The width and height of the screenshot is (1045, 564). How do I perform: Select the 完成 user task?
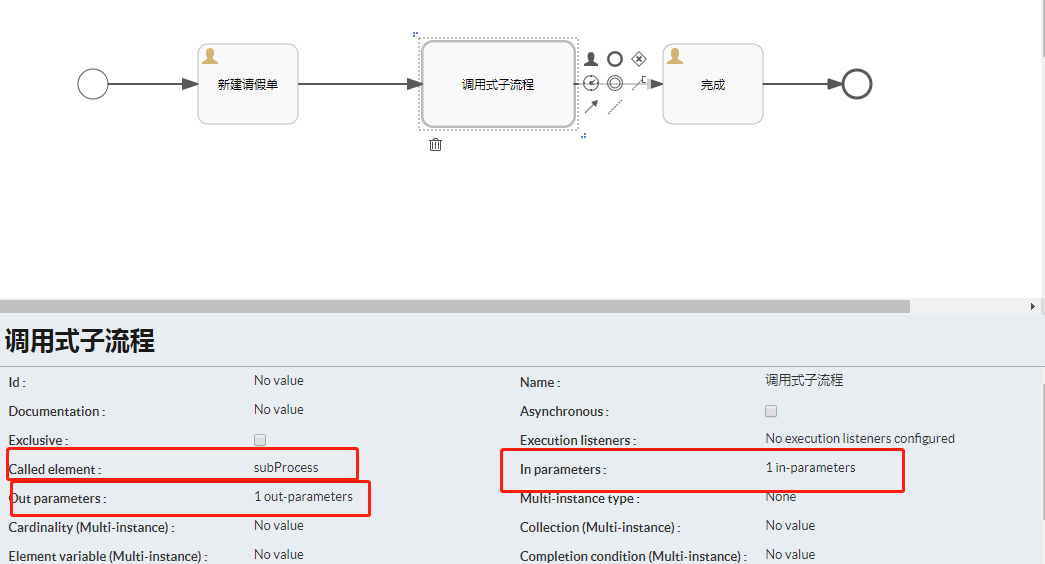[x=712, y=84]
